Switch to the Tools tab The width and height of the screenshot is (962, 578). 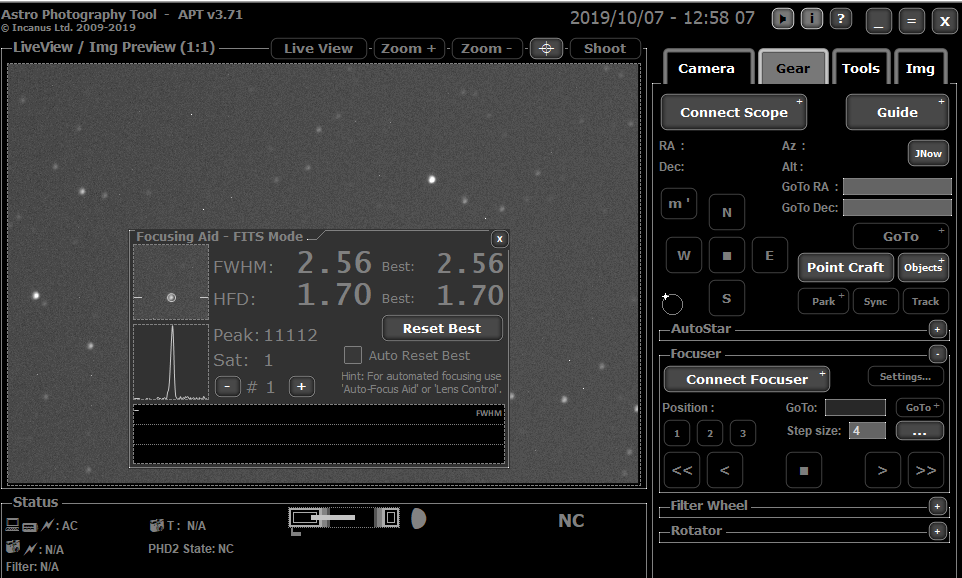pyautogui.click(x=860, y=68)
